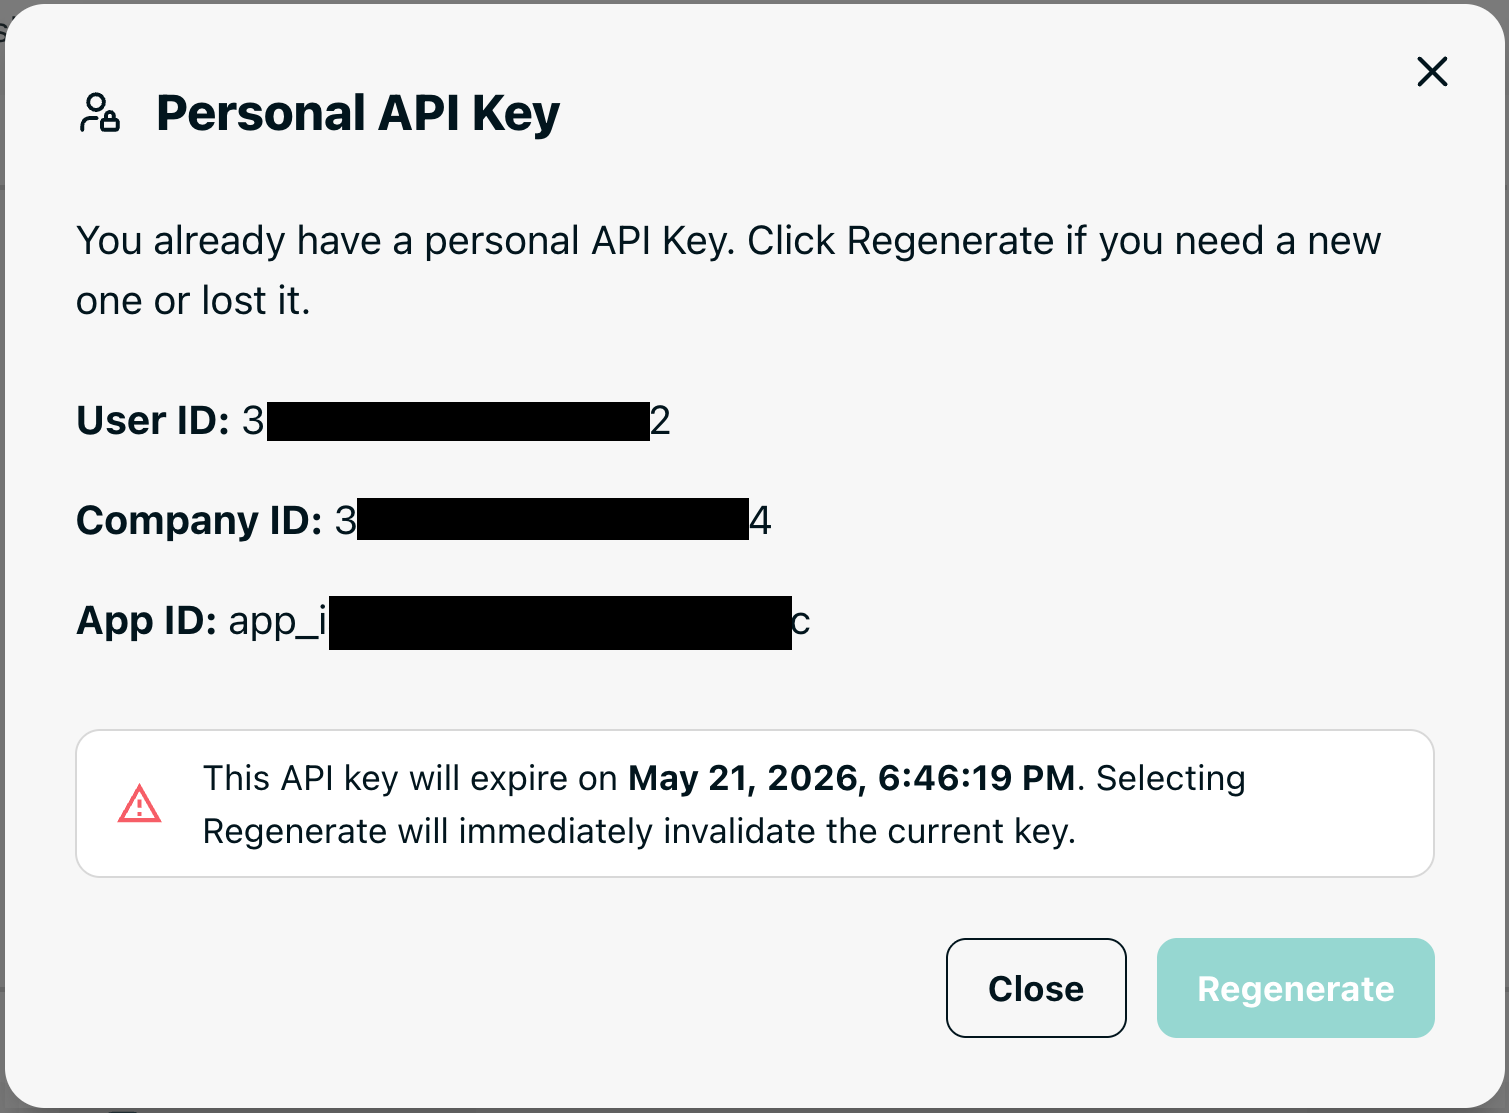1509x1113 pixels.
Task: Click the word Selecting in the warning box
Action: pyautogui.click(x=1170, y=778)
